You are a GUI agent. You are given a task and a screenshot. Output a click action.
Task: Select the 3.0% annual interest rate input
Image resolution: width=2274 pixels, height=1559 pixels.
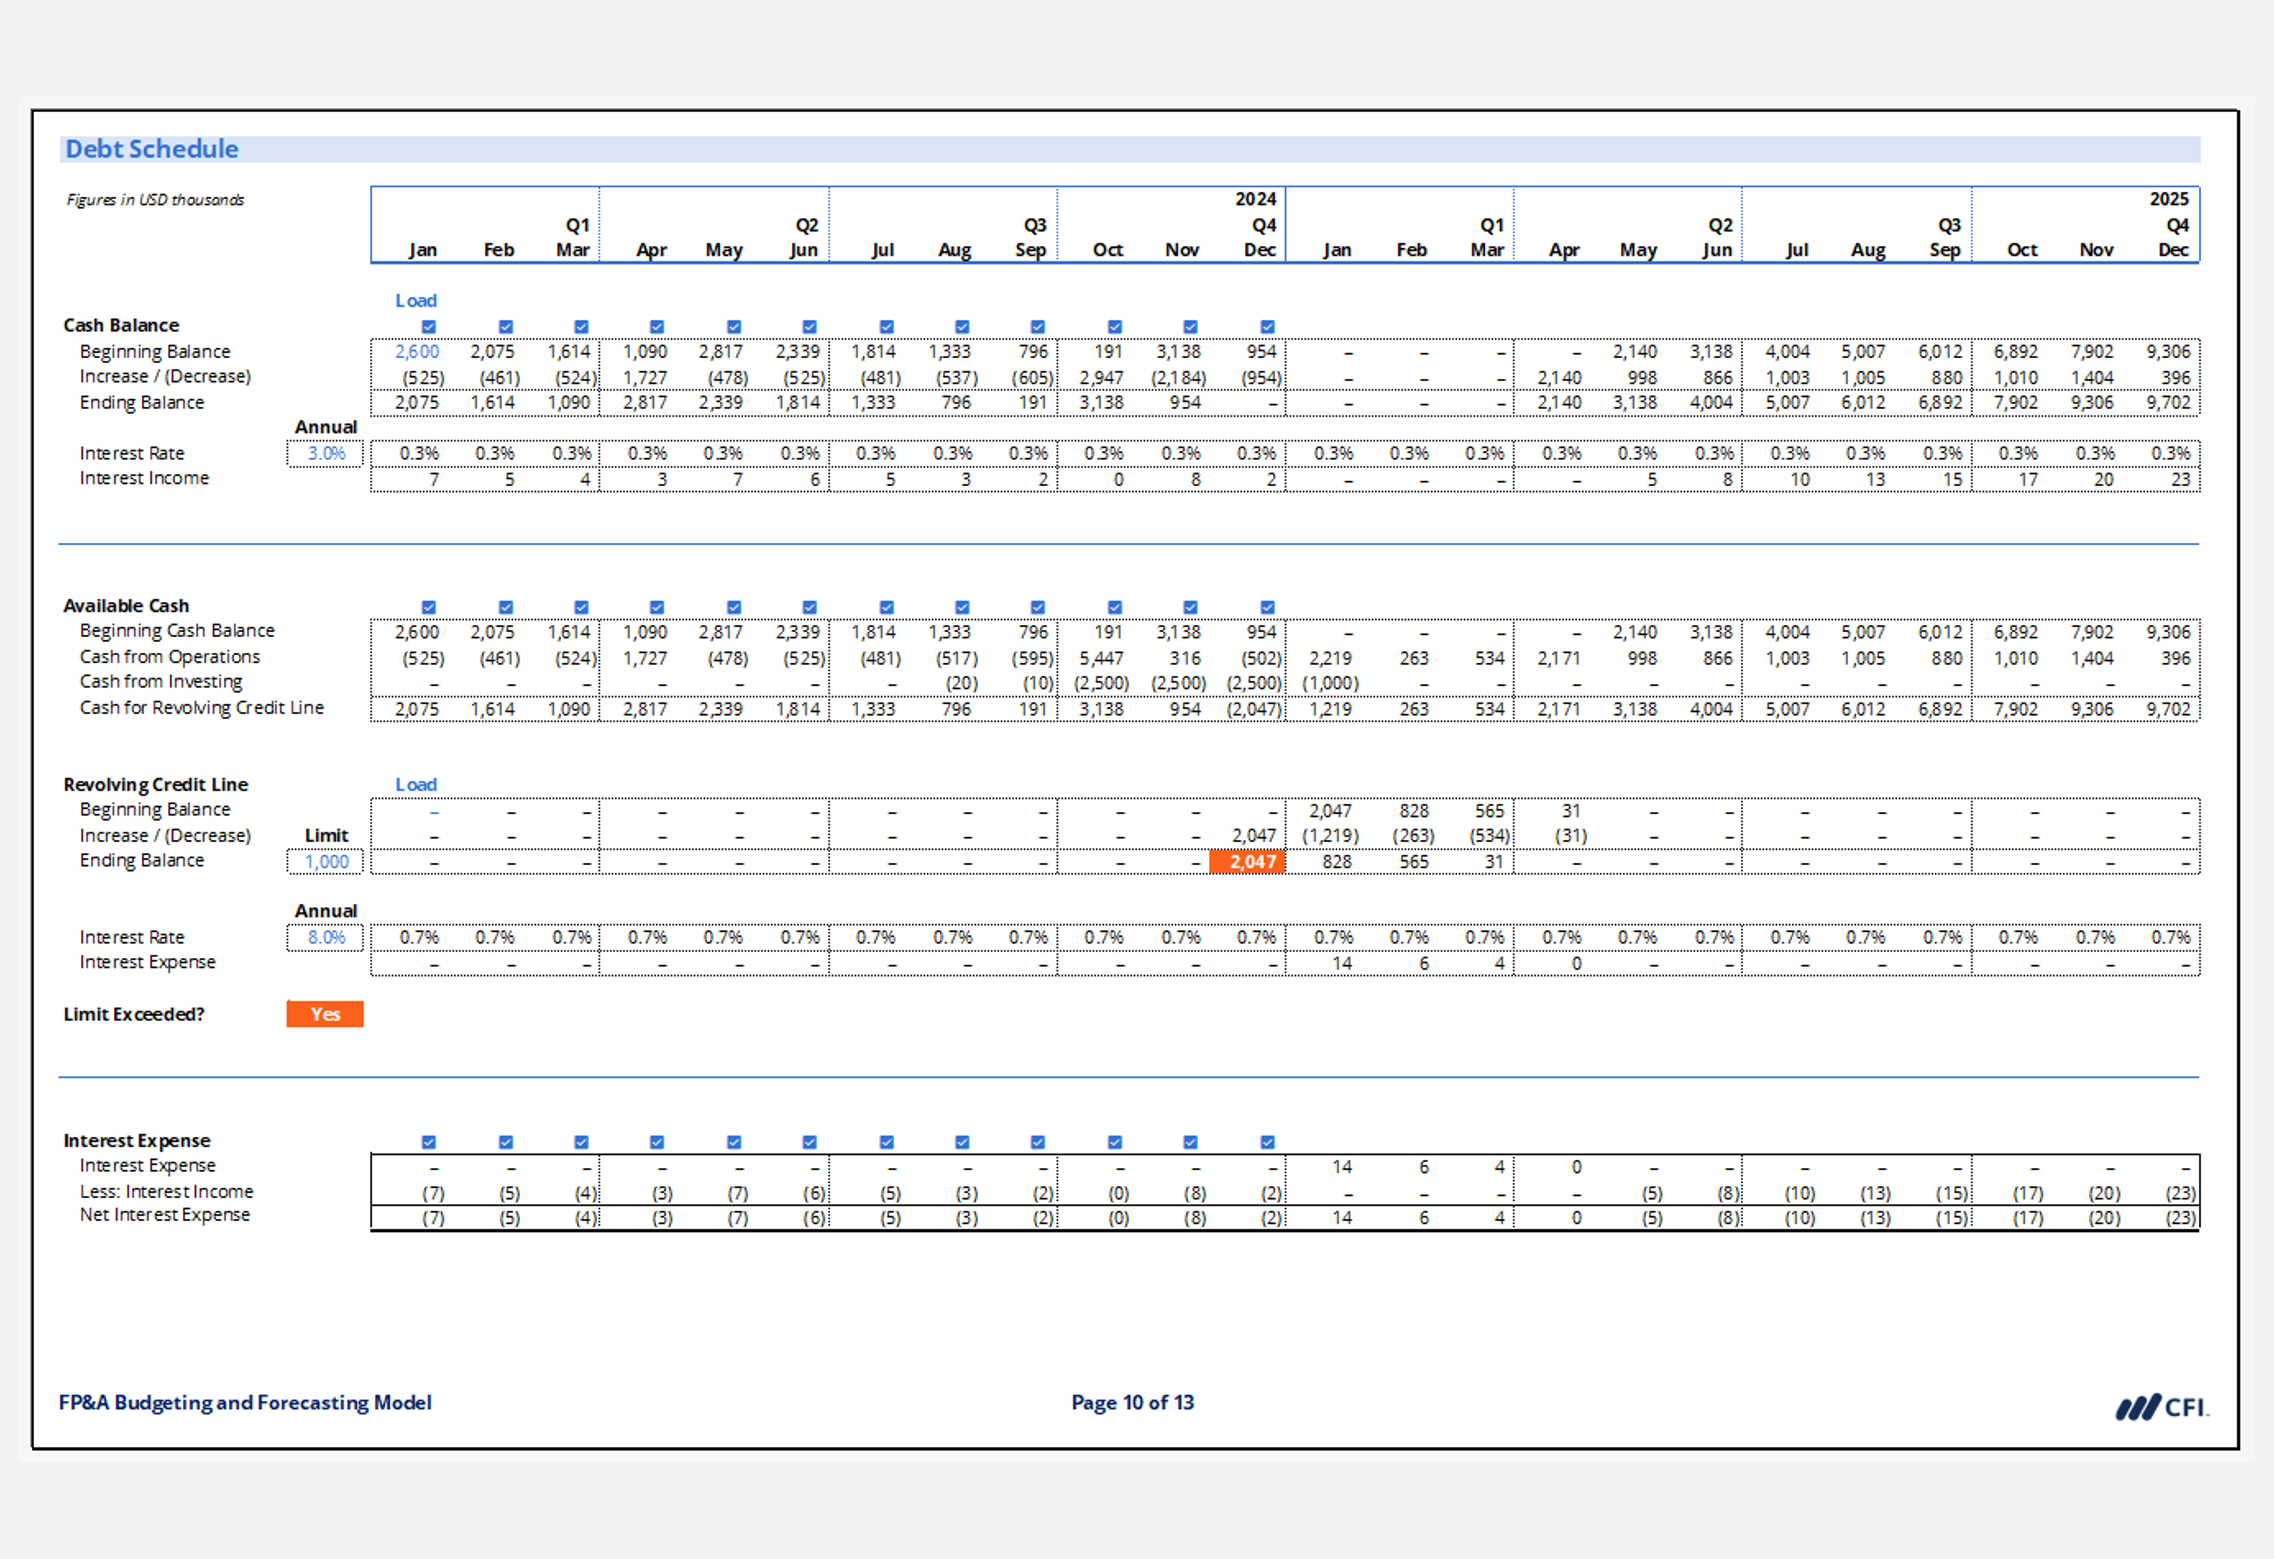point(325,453)
